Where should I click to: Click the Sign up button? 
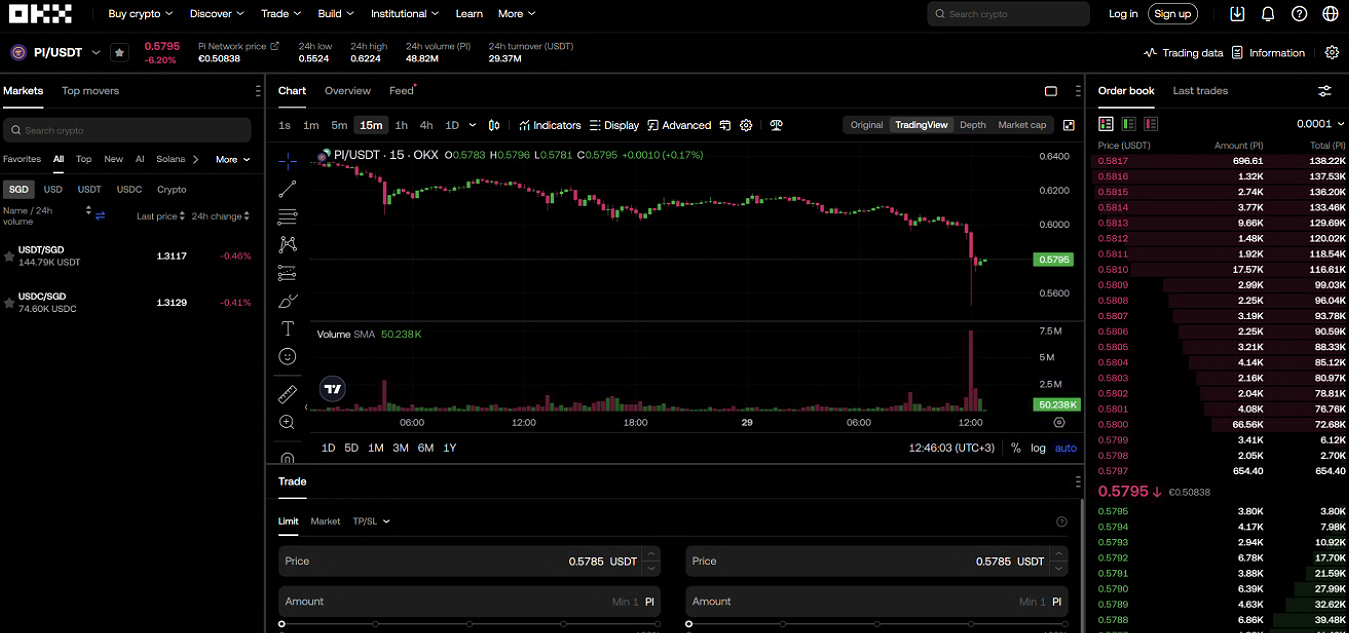(x=1172, y=14)
